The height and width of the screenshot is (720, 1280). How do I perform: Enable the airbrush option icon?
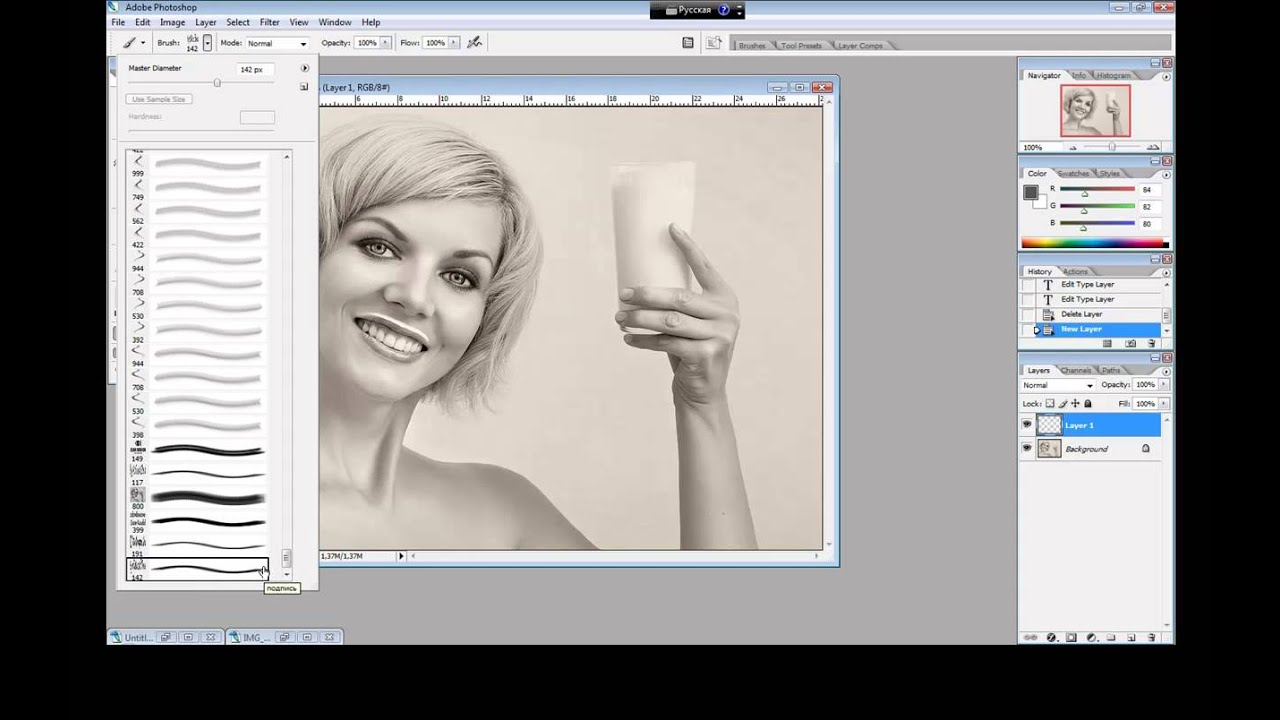(x=475, y=43)
